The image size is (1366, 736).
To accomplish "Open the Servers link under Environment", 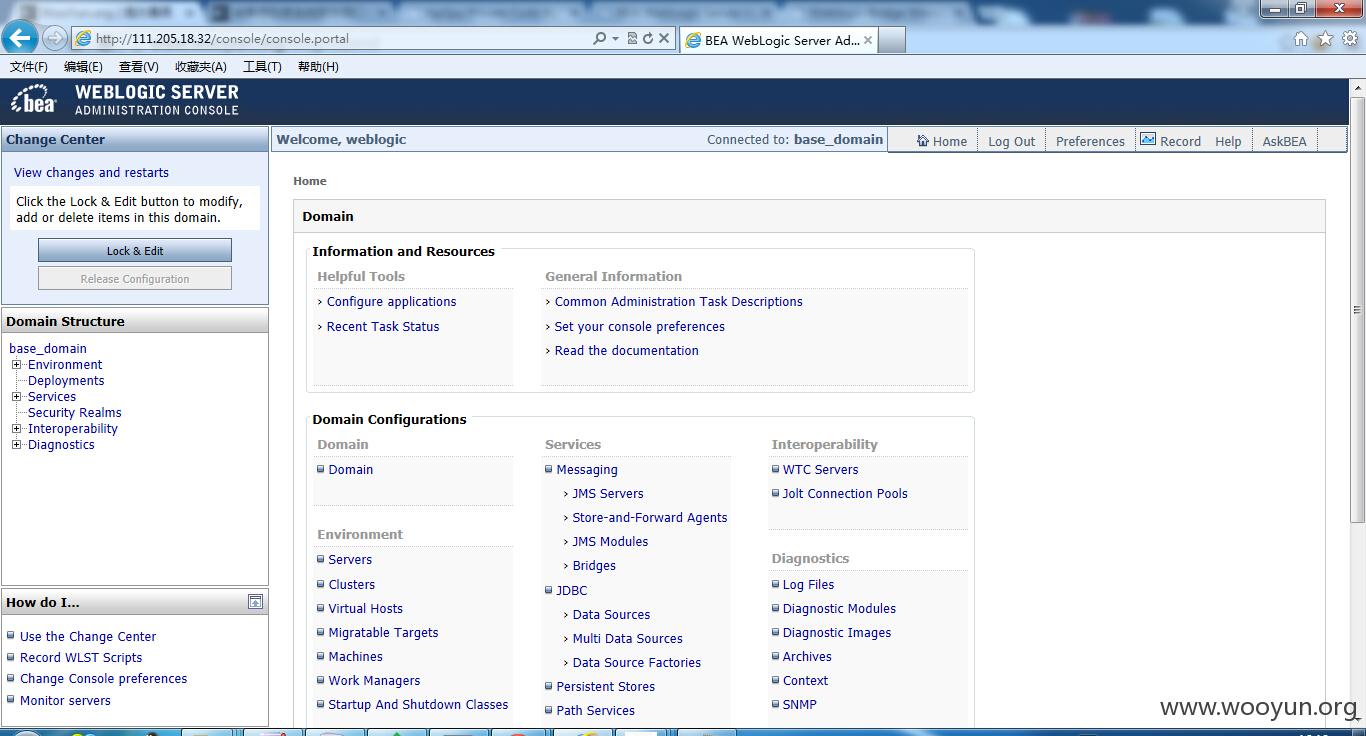I will pyautogui.click(x=350, y=560).
